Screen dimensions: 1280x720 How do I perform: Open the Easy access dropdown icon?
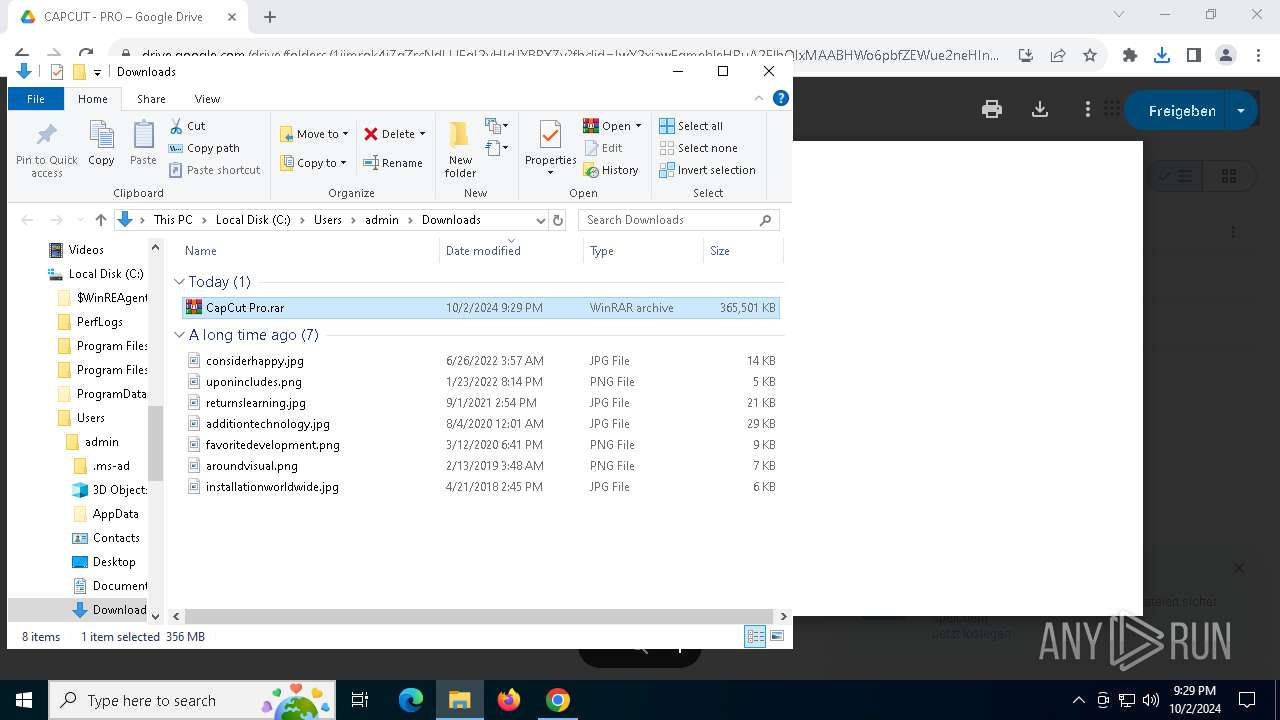[497, 148]
